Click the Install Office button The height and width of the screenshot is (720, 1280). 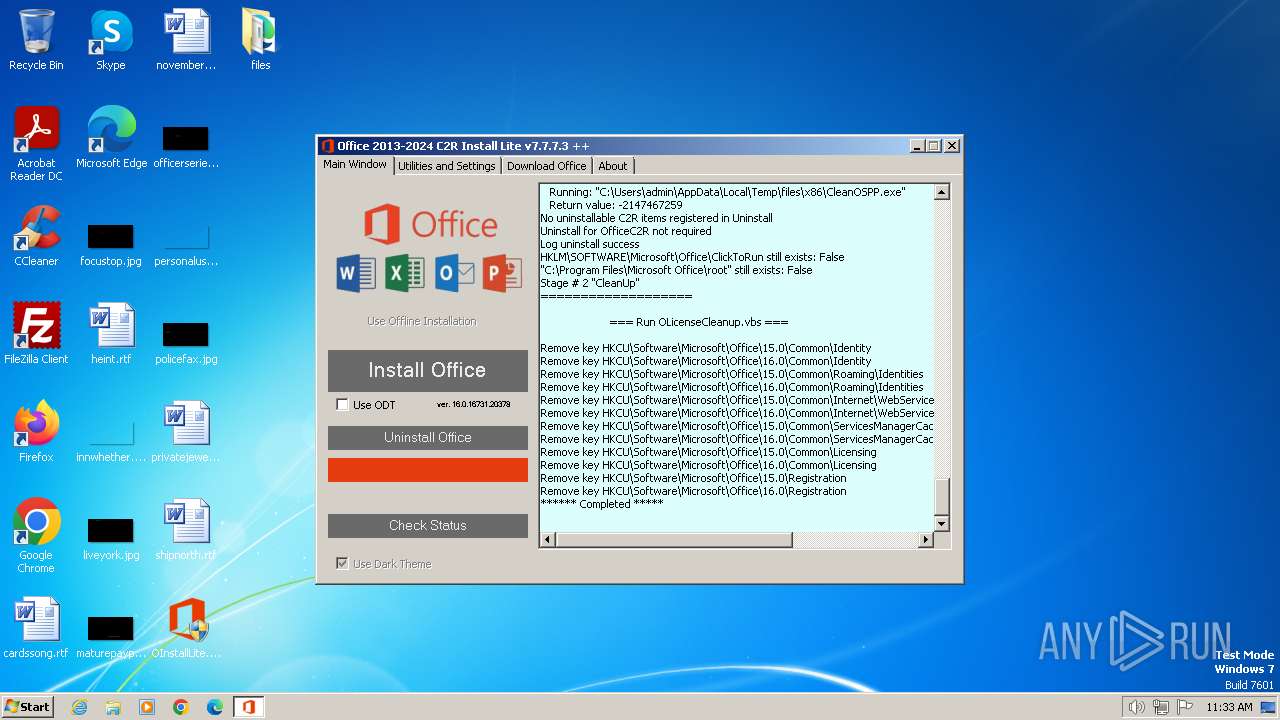428,370
